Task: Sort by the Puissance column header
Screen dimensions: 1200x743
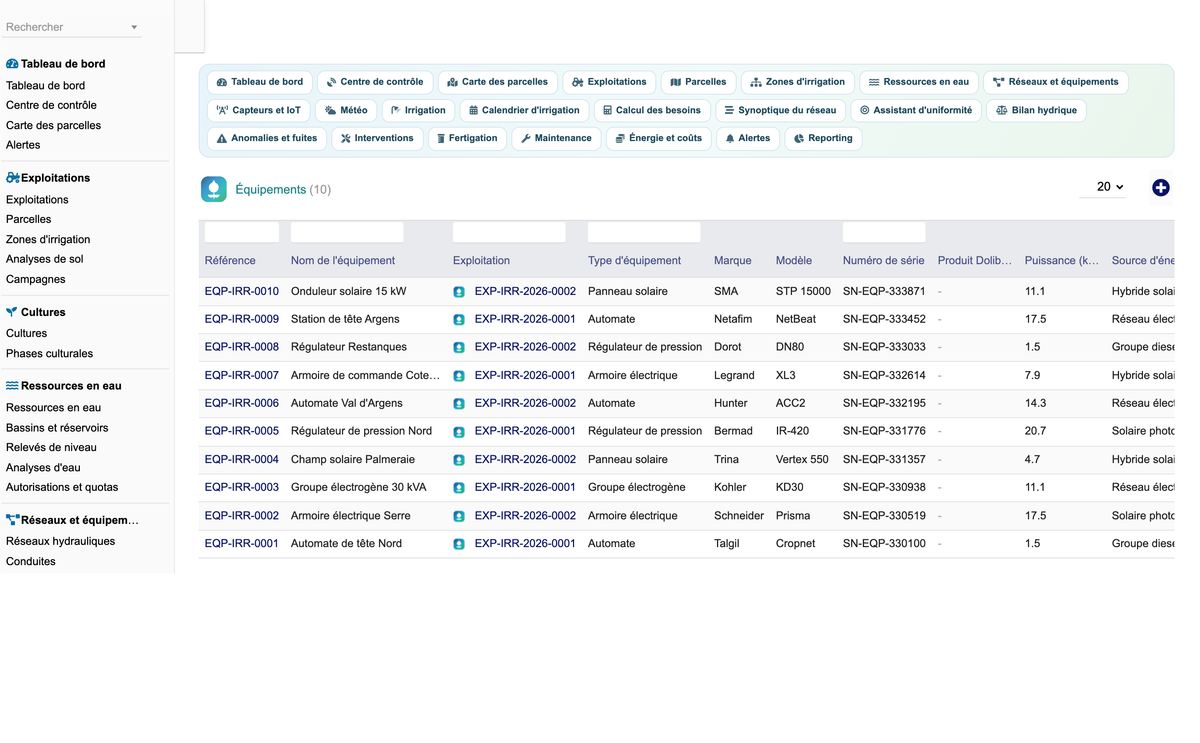Action: pos(1062,261)
